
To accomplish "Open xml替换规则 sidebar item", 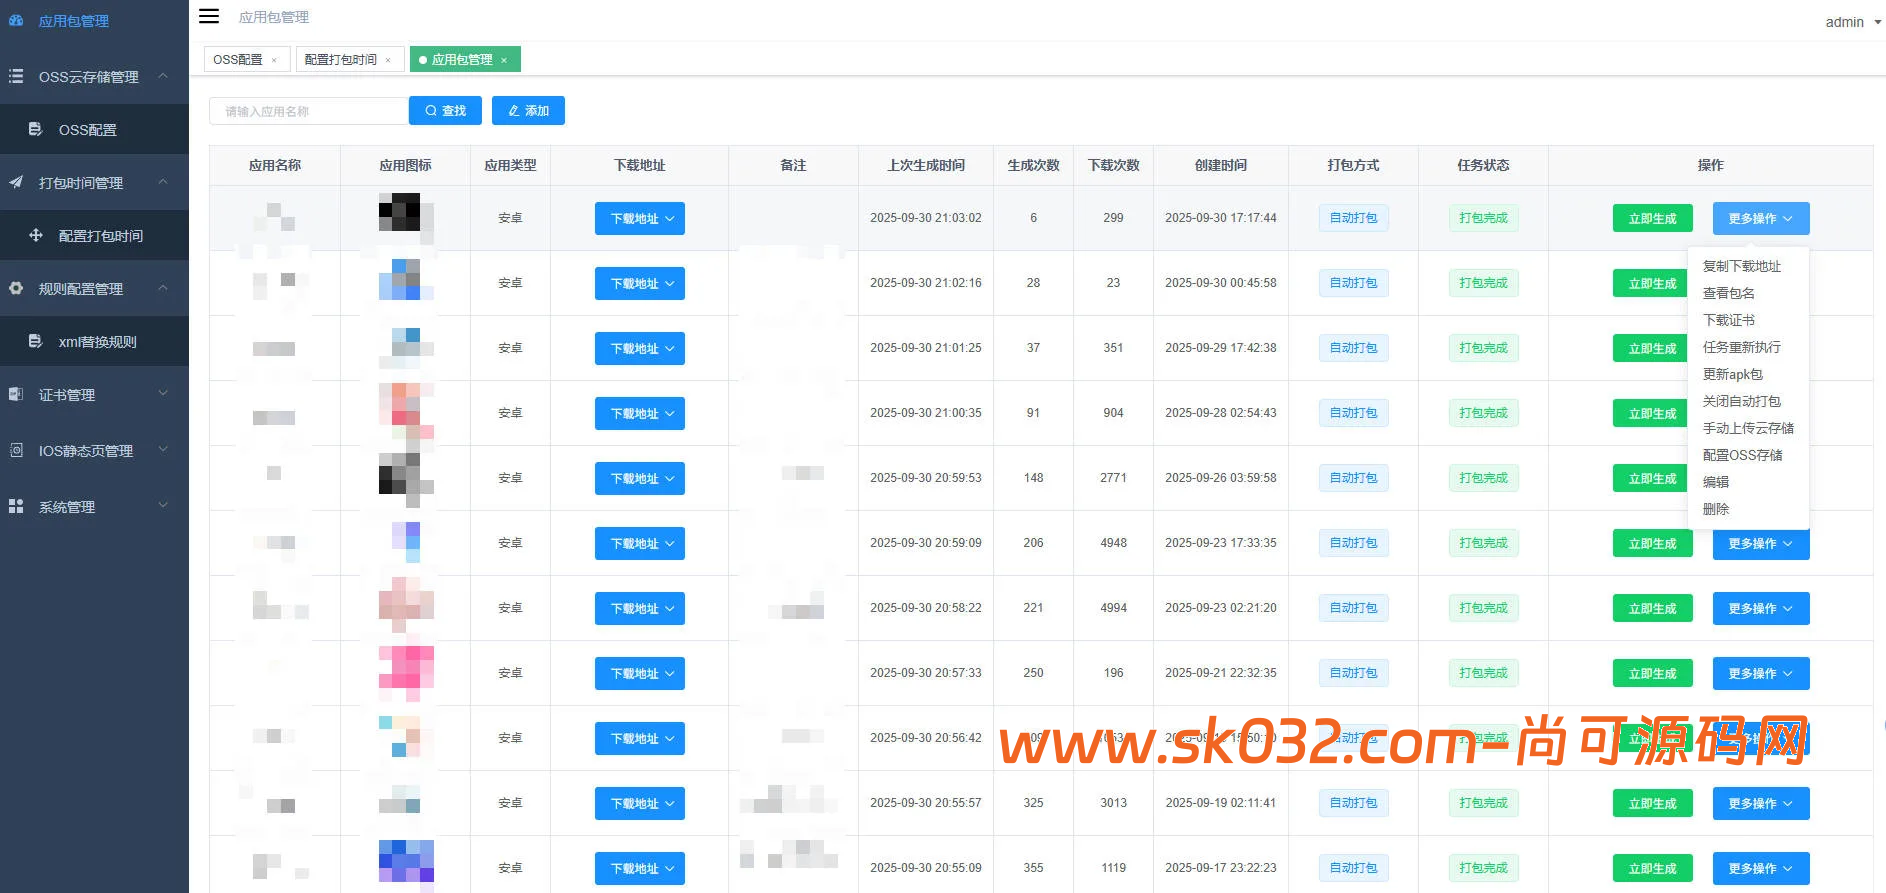I will 94,342.
